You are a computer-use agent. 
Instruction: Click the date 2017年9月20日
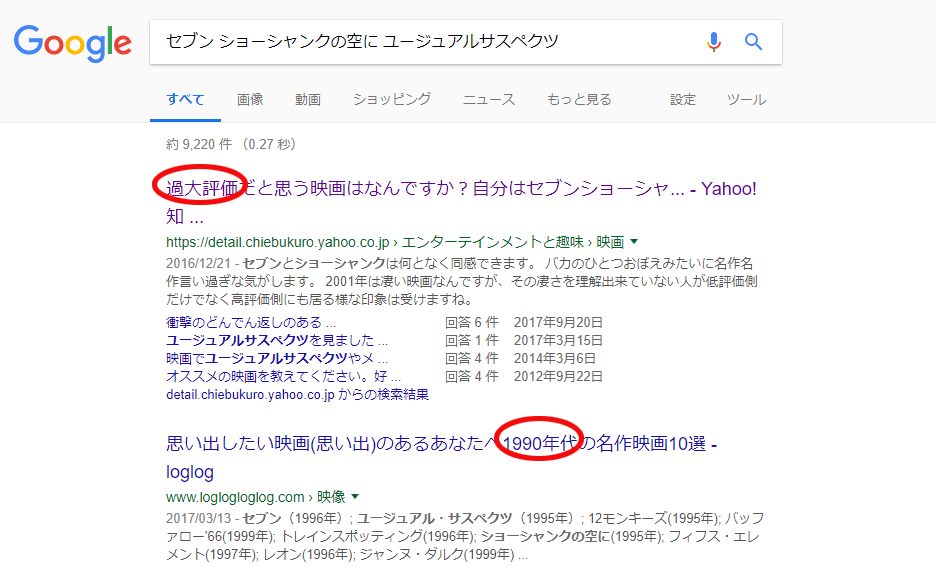558,323
